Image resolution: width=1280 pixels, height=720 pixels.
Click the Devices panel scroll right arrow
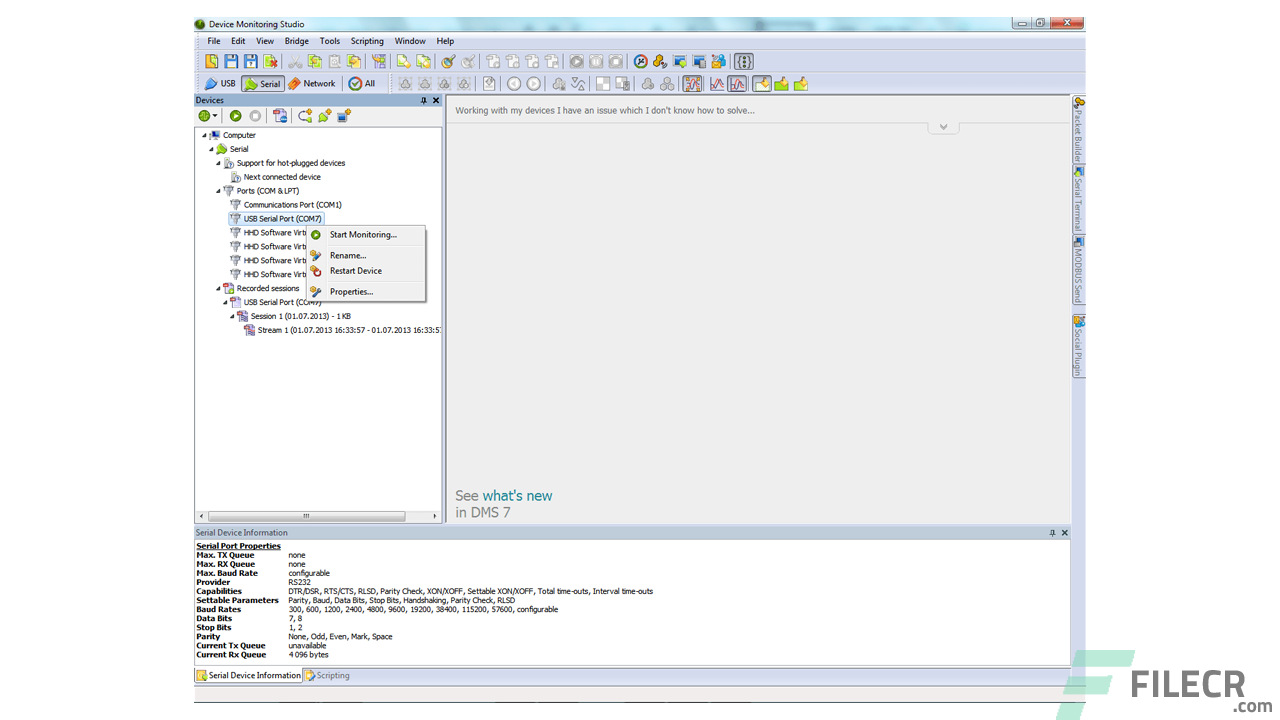click(x=435, y=516)
